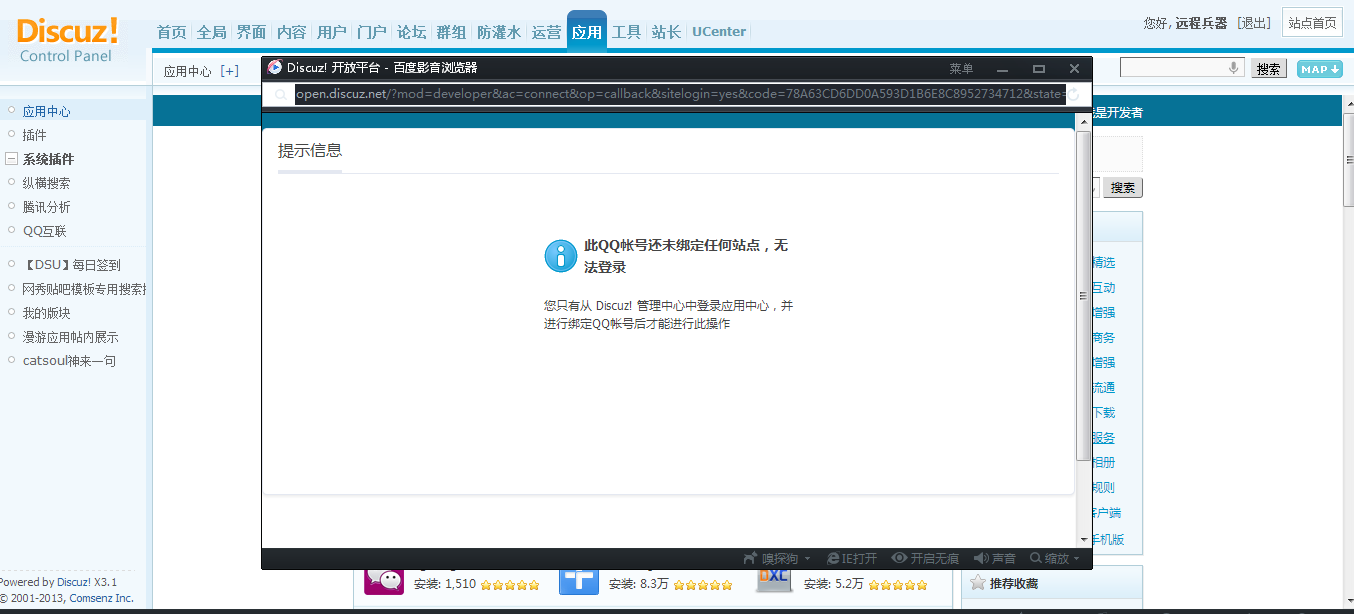Click the popup's 菜单 menu button
Screen dimensions: 1354x614
click(961, 69)
